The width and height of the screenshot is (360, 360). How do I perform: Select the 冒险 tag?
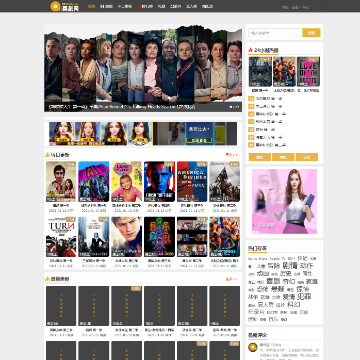pos(274,266)
